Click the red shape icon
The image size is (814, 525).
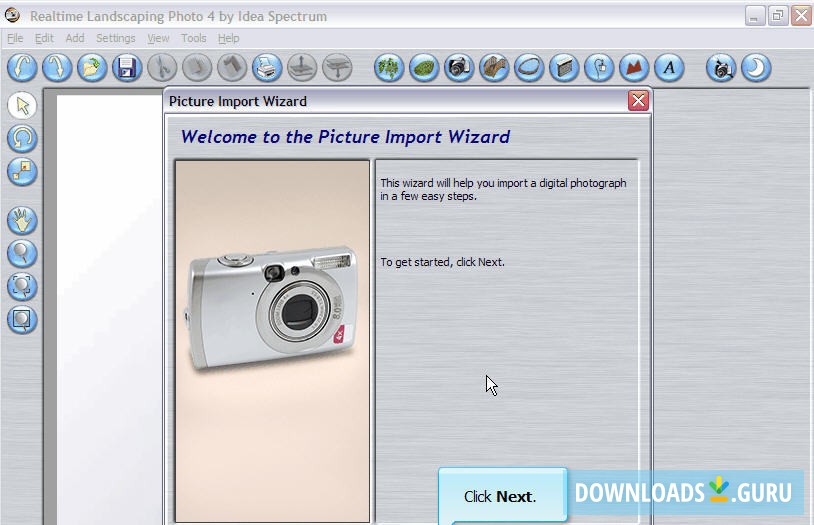click(x=634, y=68)
